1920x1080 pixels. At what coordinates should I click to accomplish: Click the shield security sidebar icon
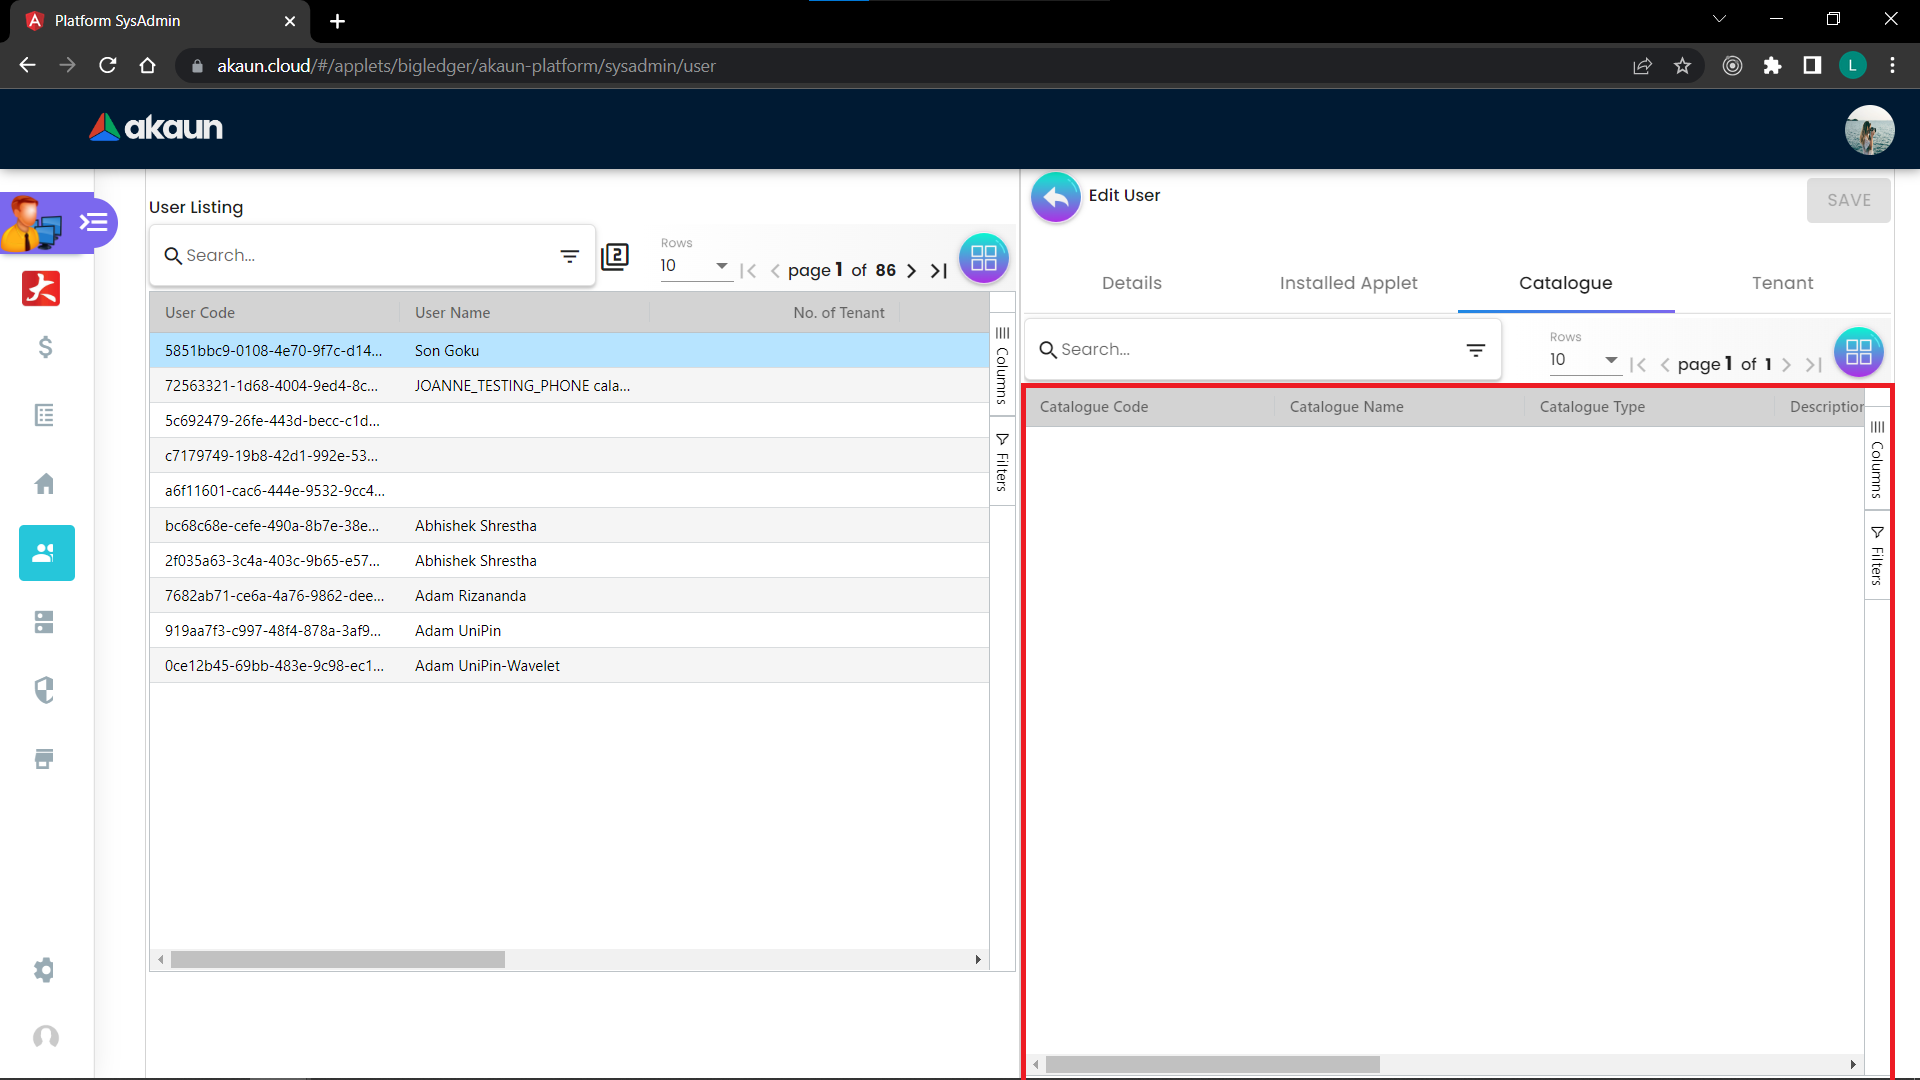[45, 690]
